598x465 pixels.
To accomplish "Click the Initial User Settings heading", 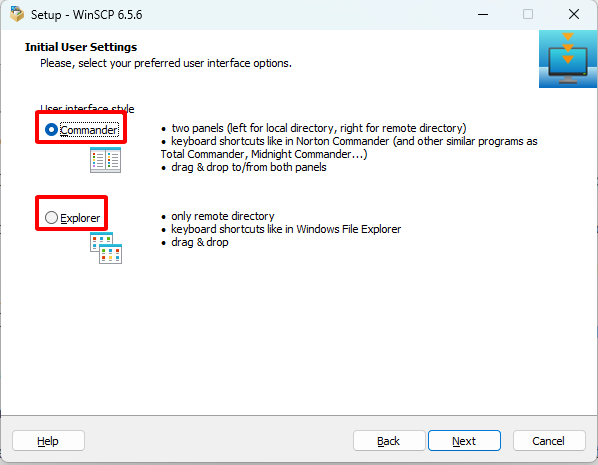I will [81, 47].
